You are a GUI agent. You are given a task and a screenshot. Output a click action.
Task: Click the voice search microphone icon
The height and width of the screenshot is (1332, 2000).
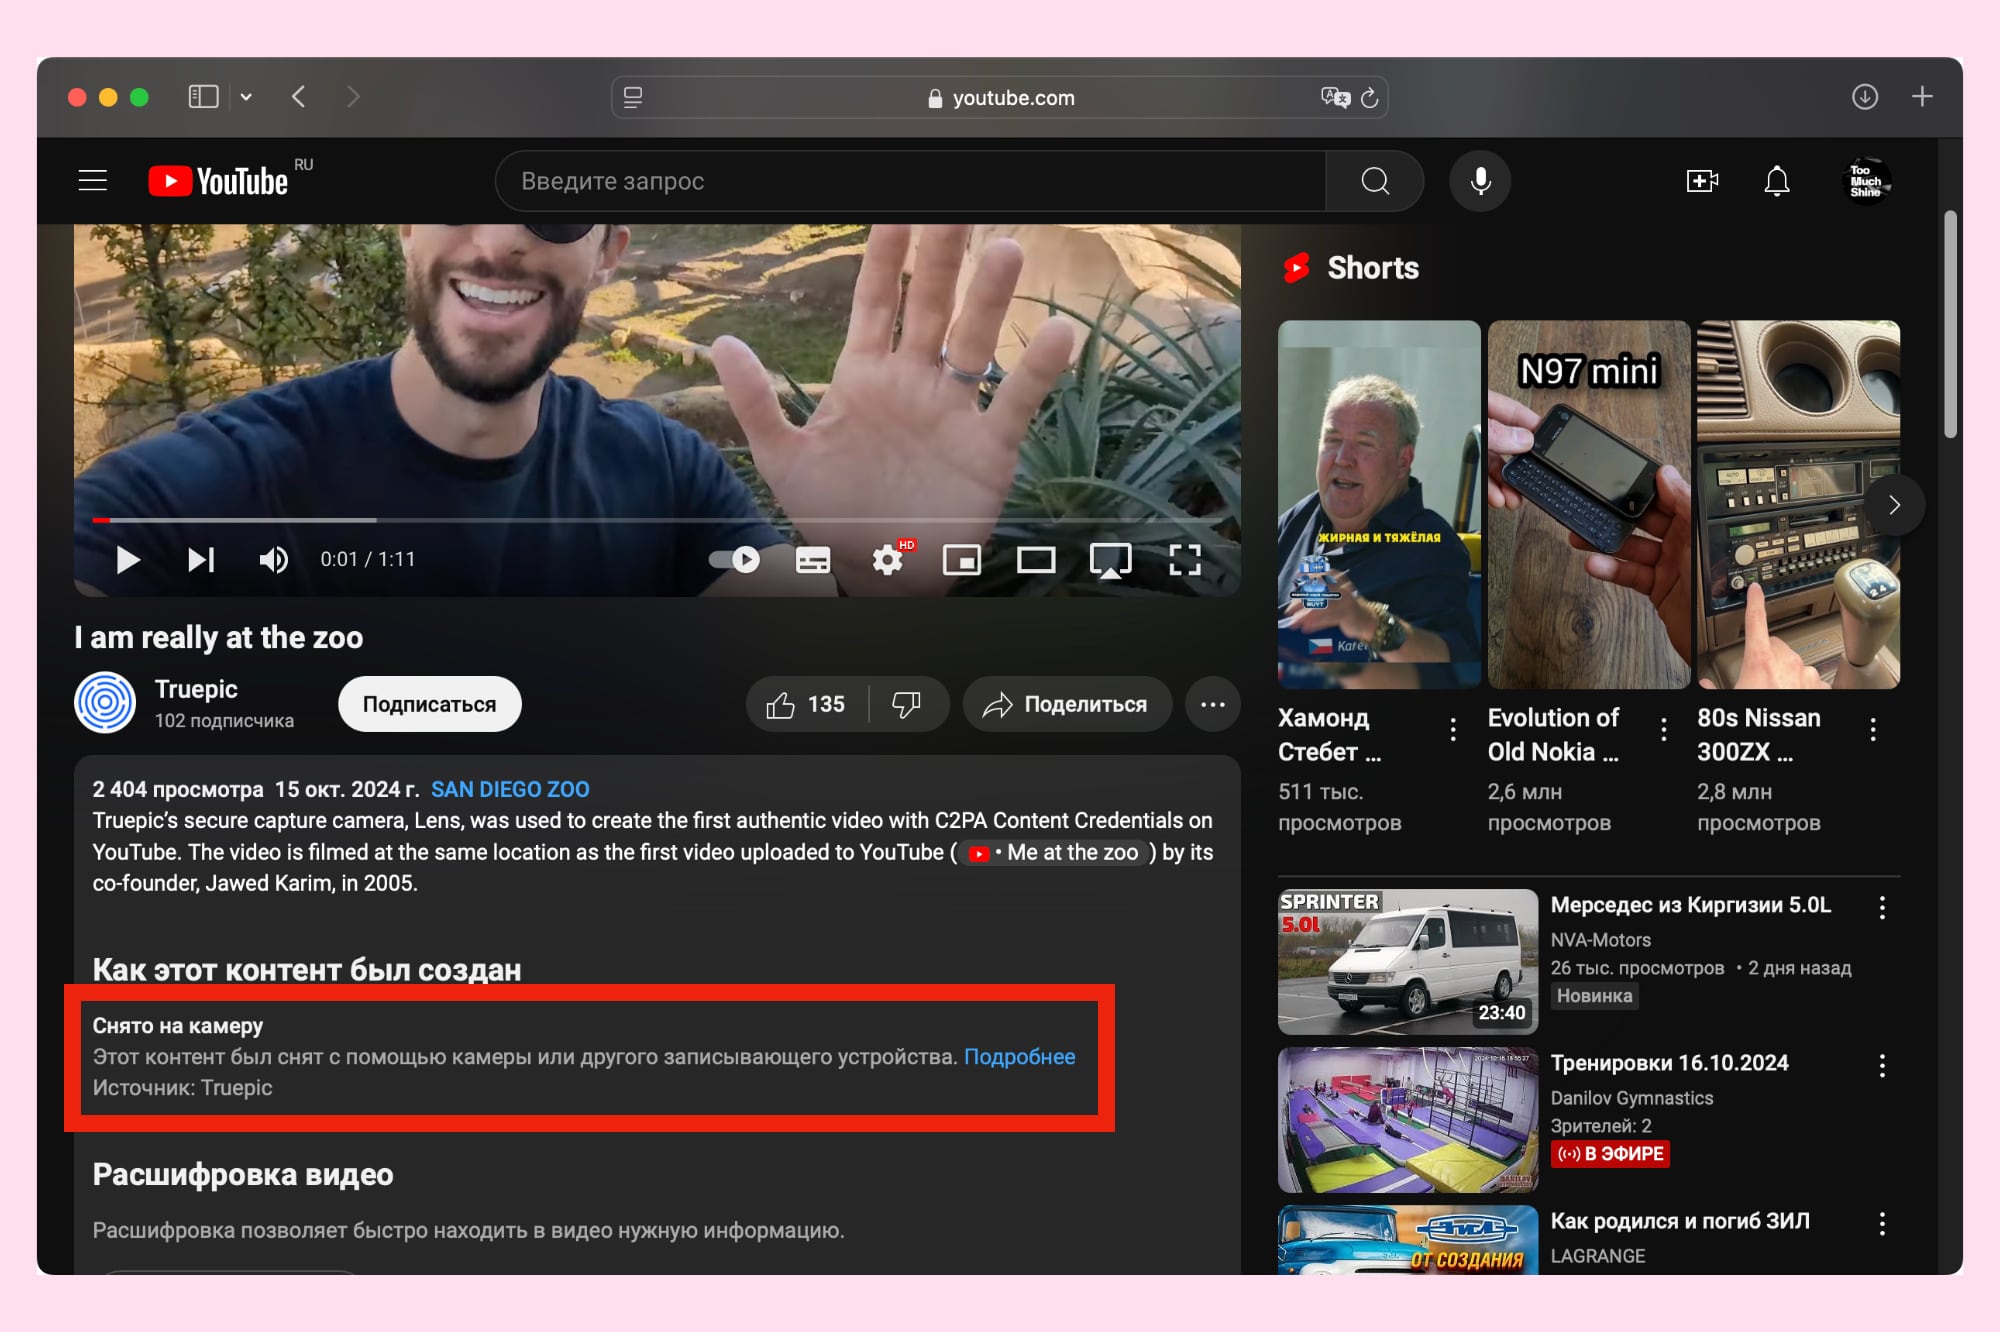coord(1480,181)
